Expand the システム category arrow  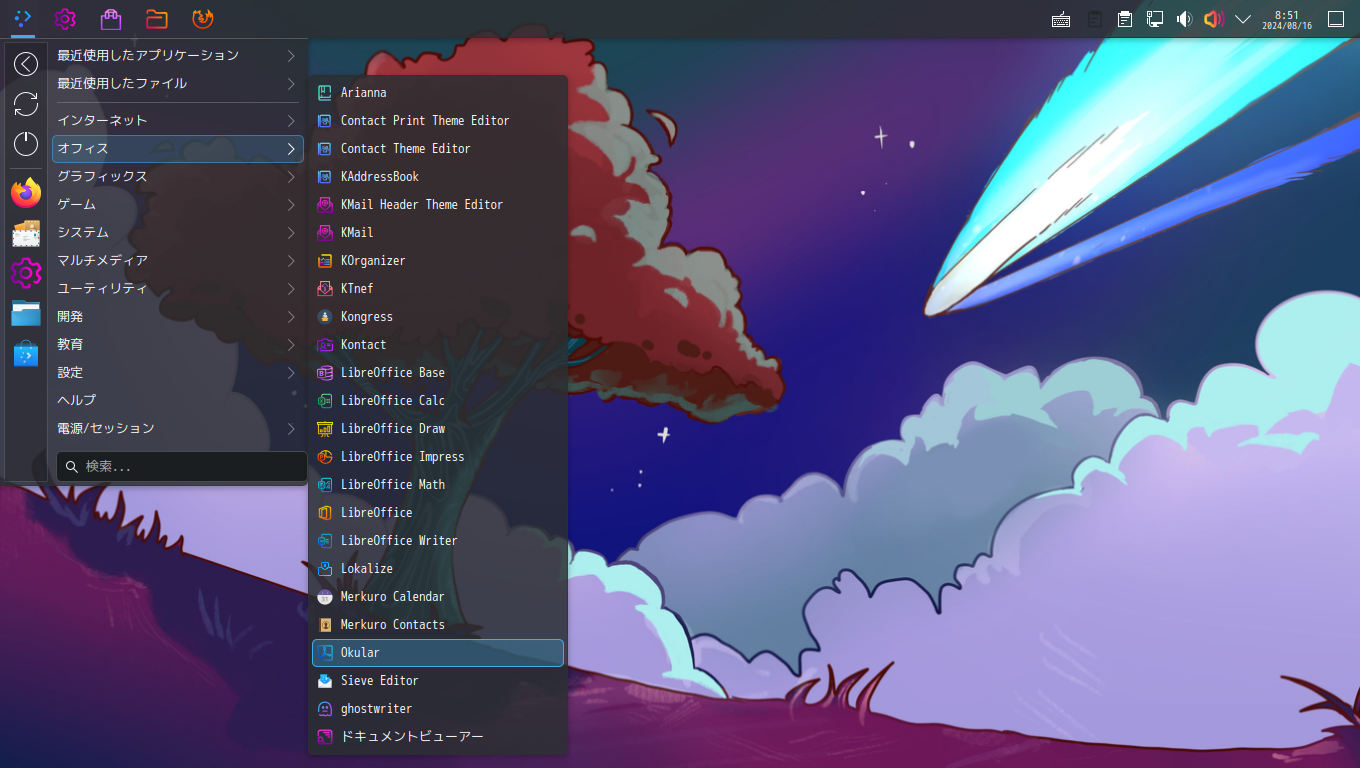[x=291, y=233]
